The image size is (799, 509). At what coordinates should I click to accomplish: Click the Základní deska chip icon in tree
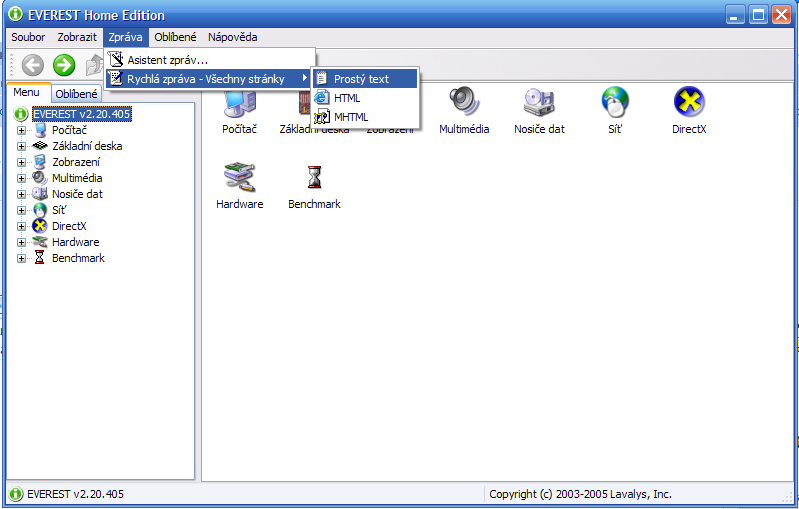coord(40,146)
